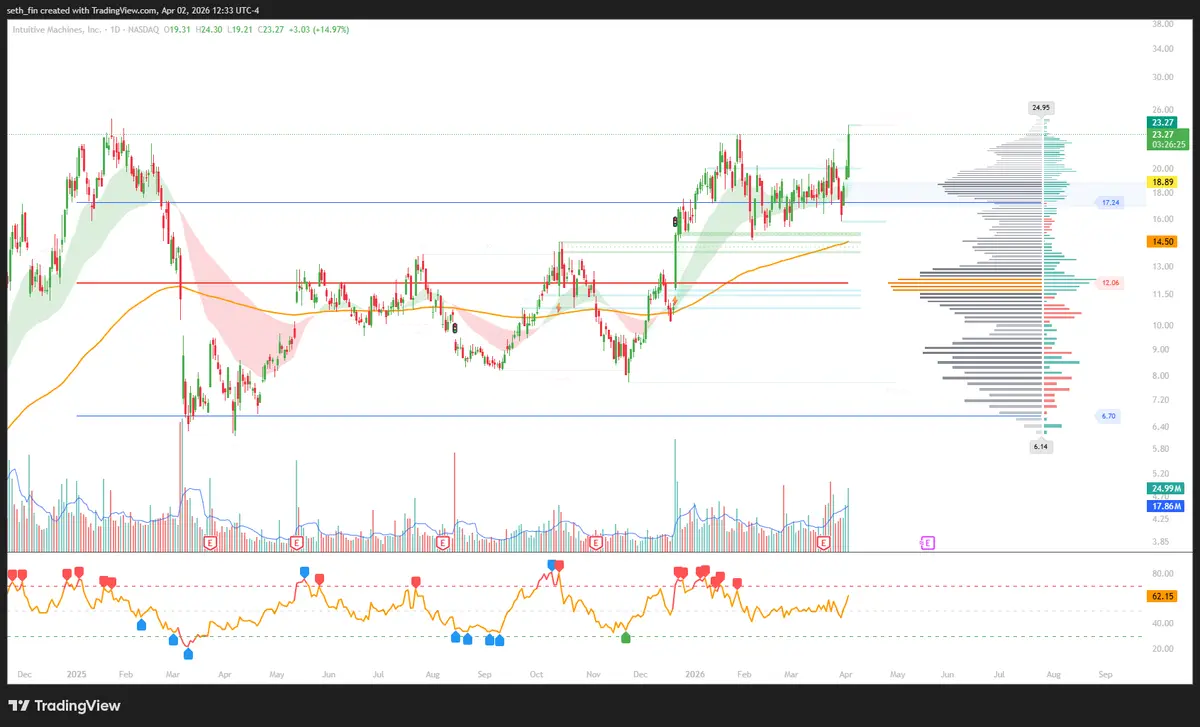Screen dimensions: 1200x727
Task: Click the orange 14.50 moving average label
Action: (1161, 241)
